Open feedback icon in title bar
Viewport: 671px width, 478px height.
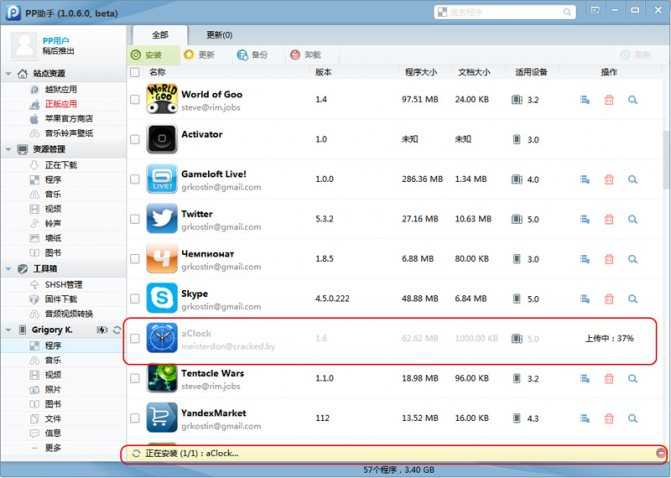point(595,10)
